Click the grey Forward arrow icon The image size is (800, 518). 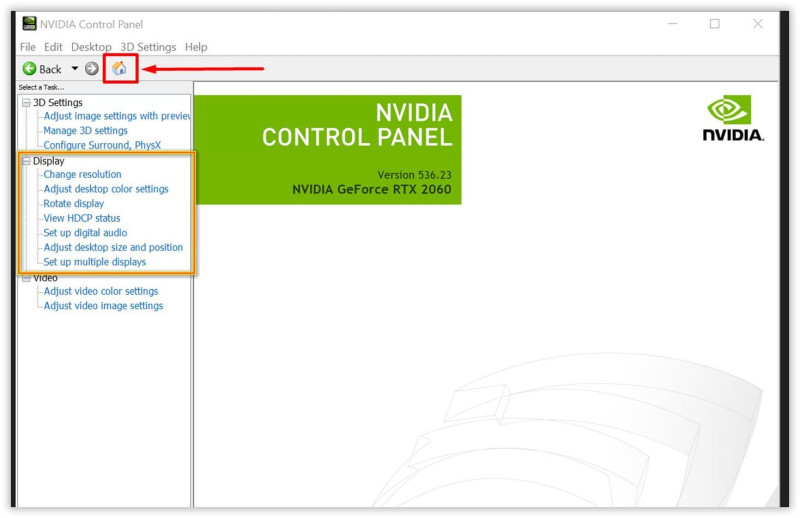[x=92, y=68]
